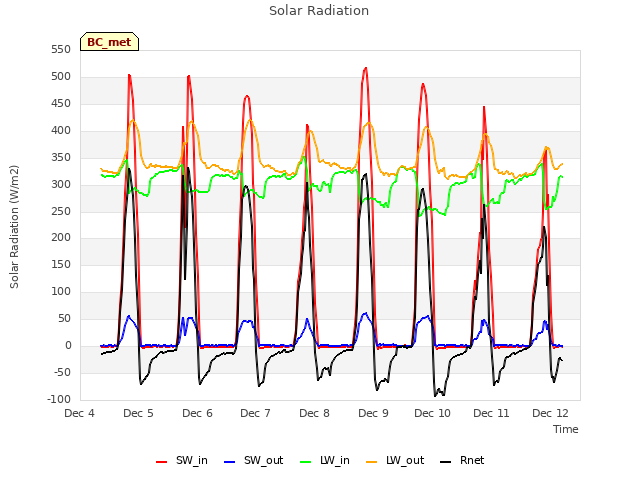Image resolution: width=640 pixels, height=480 pixels.
Task: Click the 450 y-axis tick label
Action: click(61, 104)
